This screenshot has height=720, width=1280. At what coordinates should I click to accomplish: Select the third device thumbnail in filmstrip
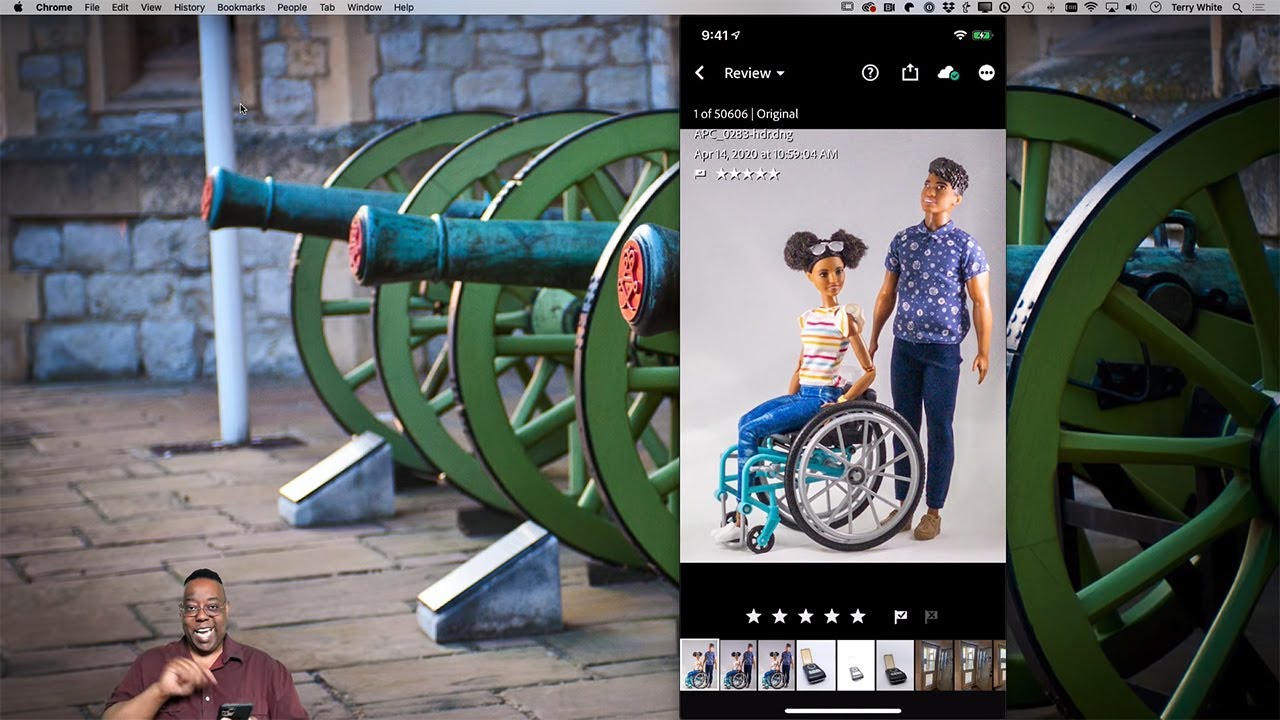click(x=895, y=665)
